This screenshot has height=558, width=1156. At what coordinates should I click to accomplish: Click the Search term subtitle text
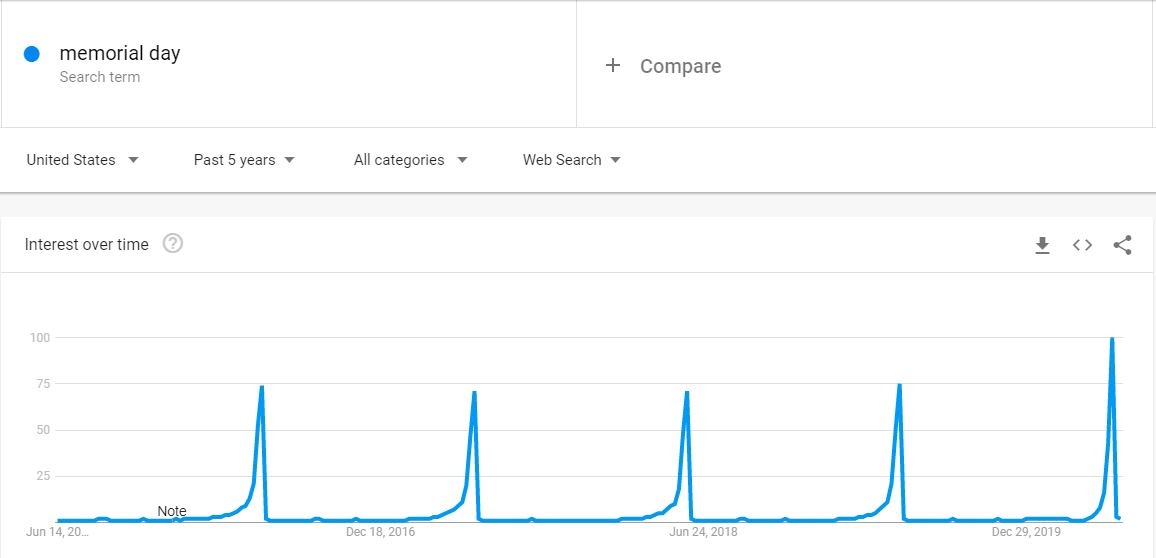tap(100, 77)
